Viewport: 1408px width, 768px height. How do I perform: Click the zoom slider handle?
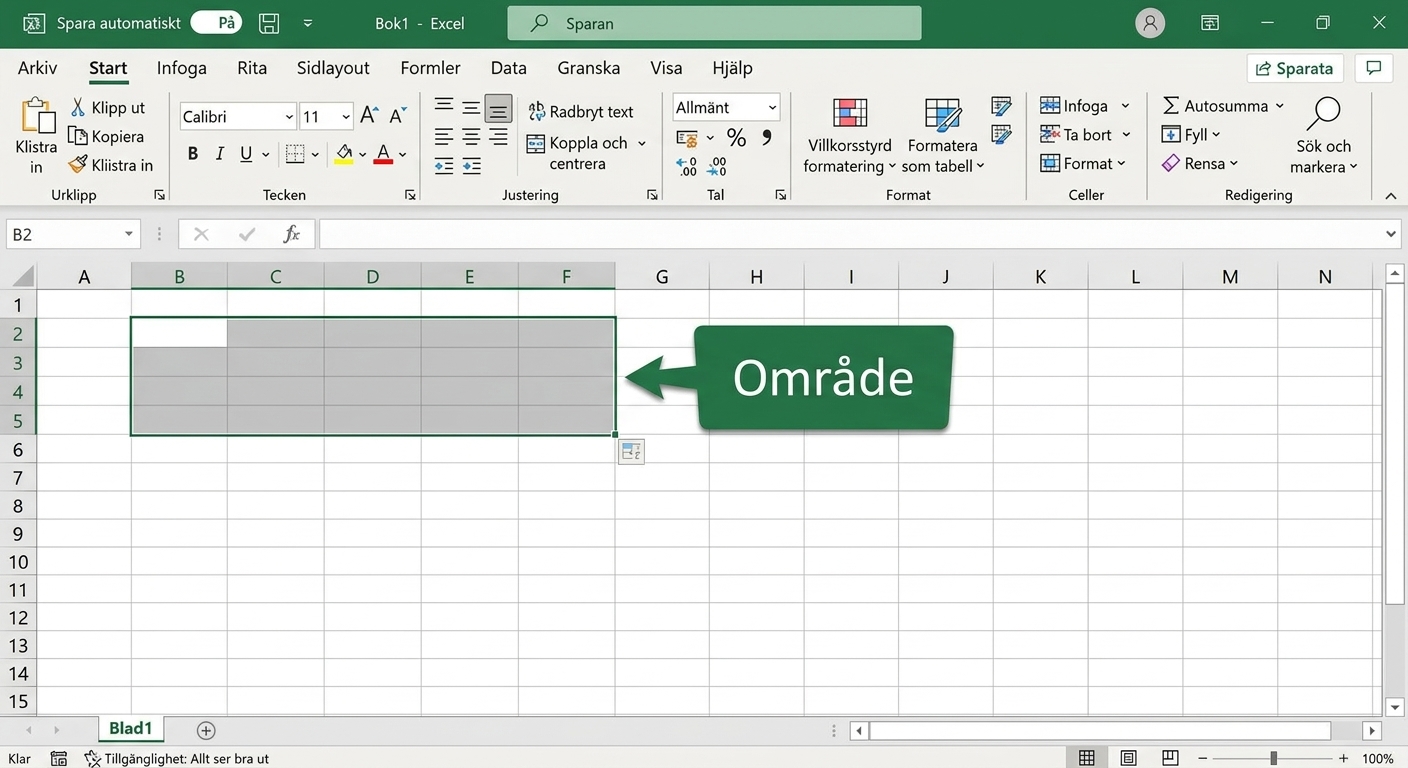[1273, 758]
